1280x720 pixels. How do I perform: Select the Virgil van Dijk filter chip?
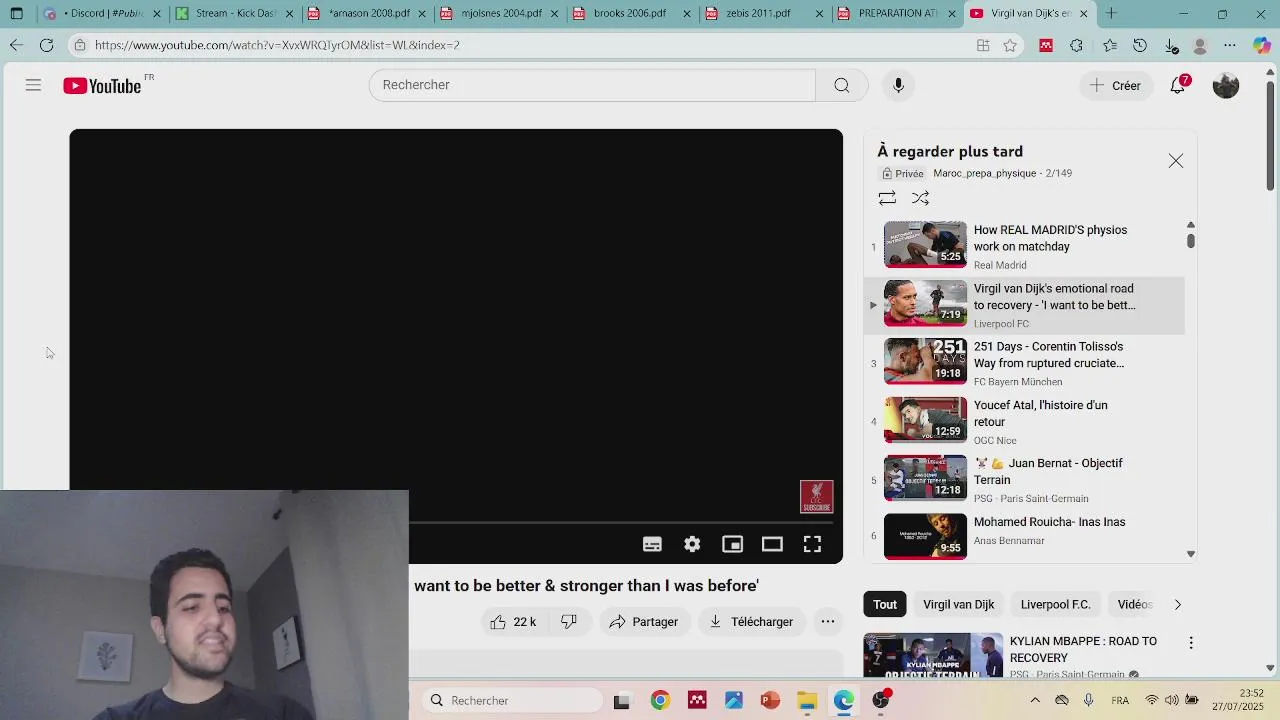pyautogui.click(x=958, y=604)
